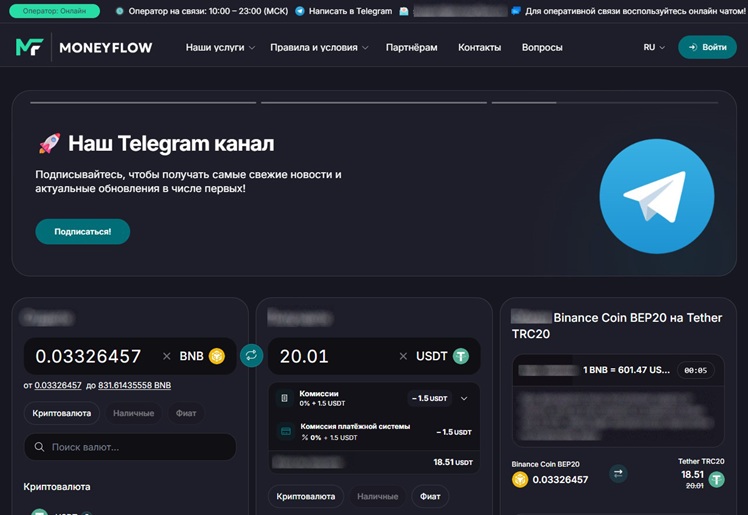748x515 pixels.
Task: Expand the Наши услуги menu
Action: (x=220, y=47)
